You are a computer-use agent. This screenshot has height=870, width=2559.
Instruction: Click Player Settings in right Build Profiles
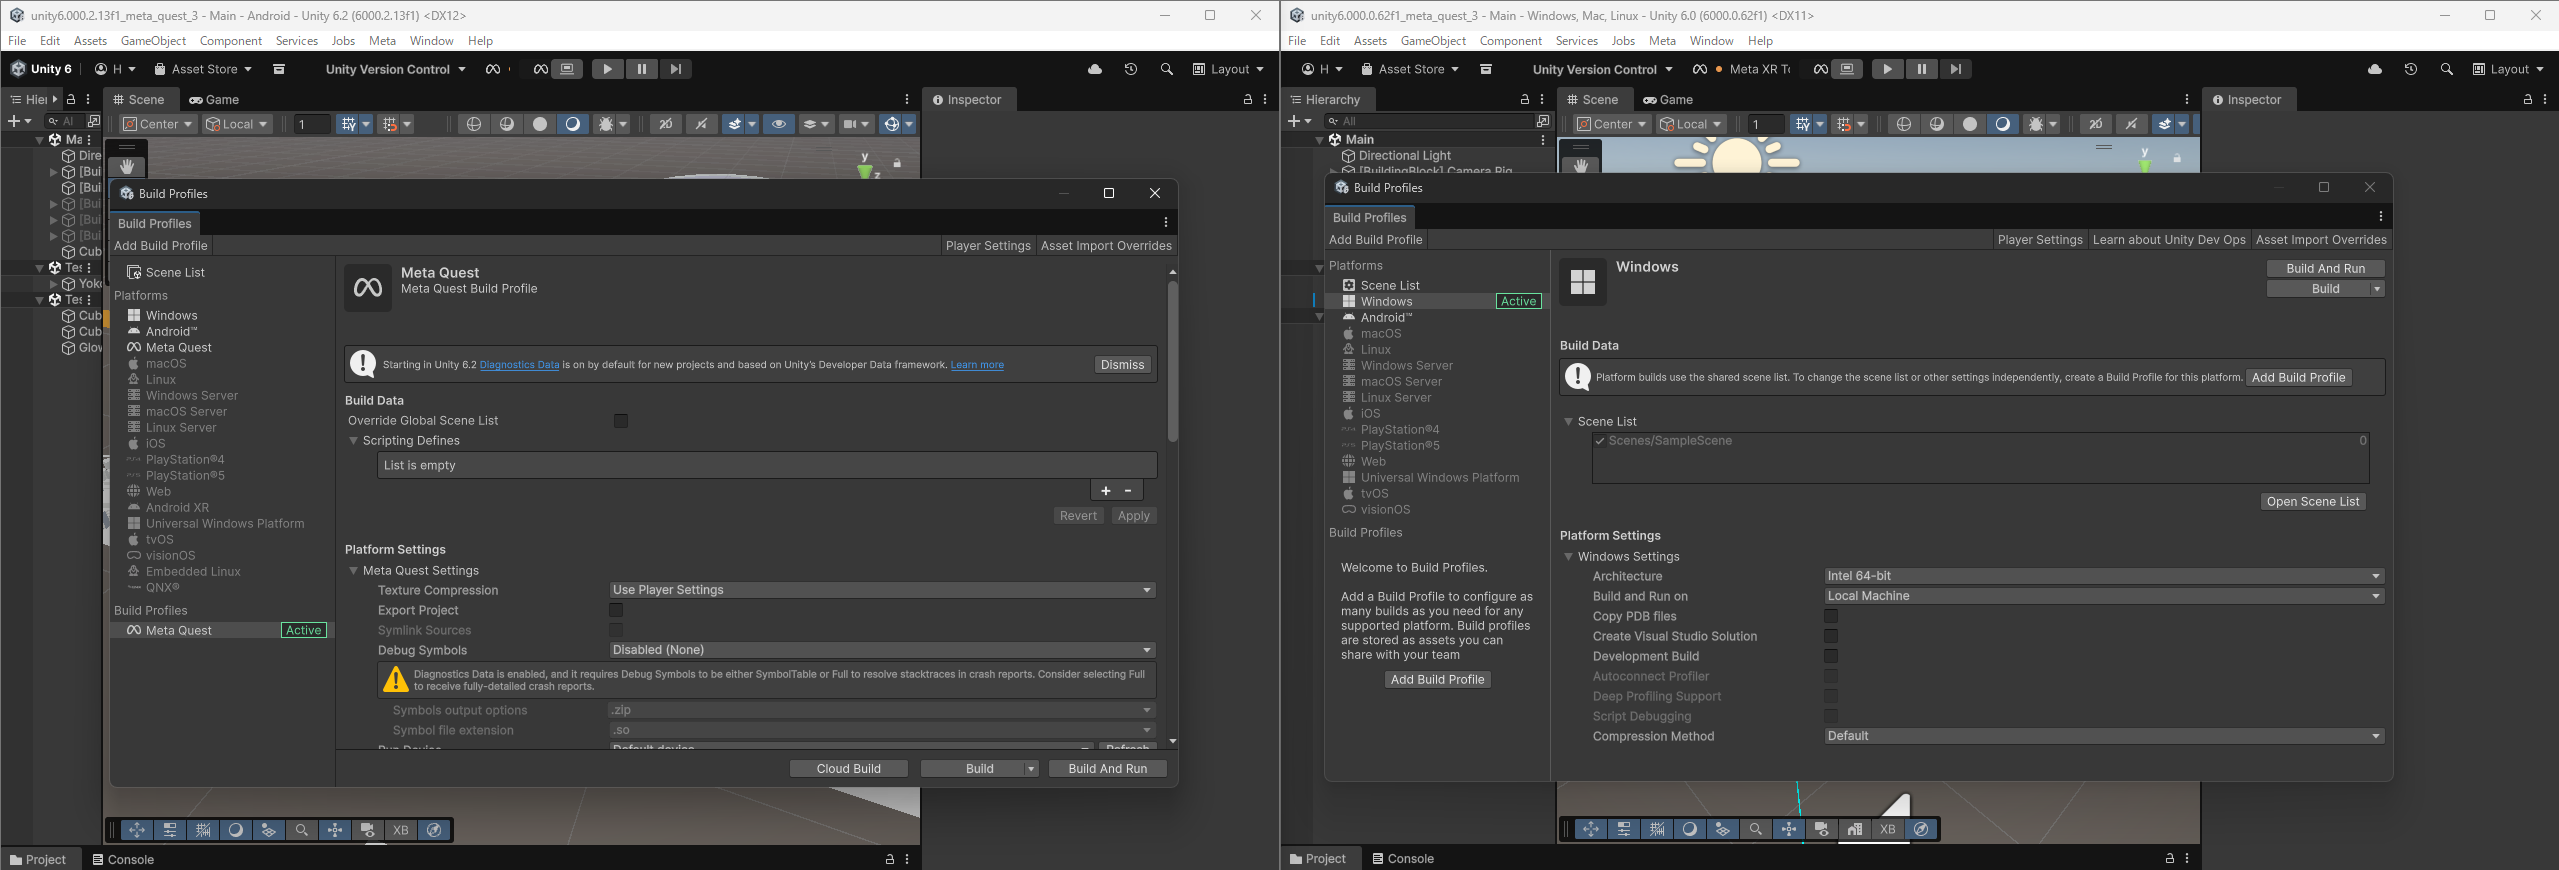pos(2039,240)
